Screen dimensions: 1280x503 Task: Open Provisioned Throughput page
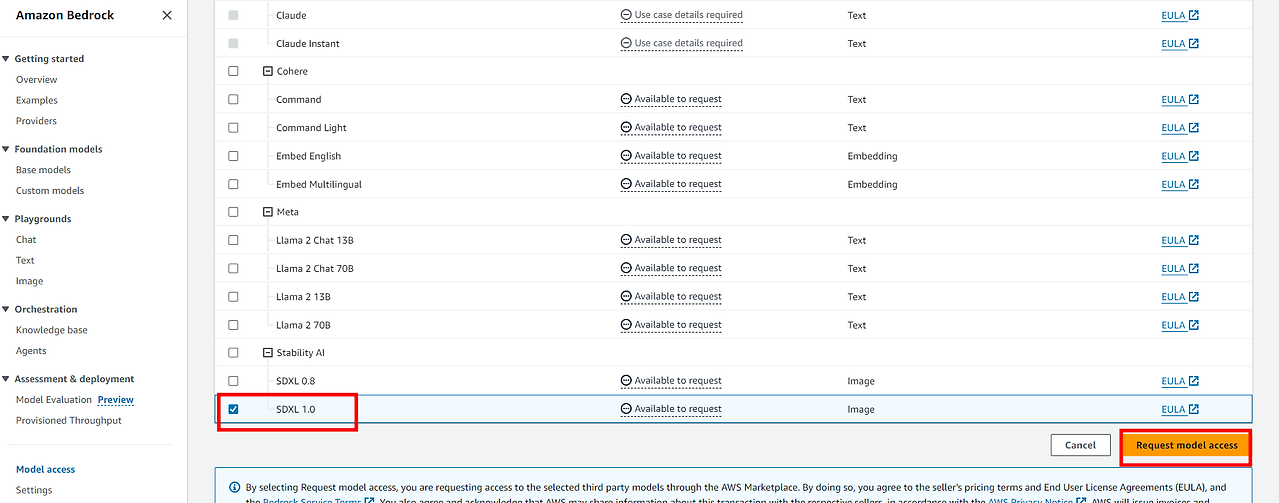click(x=69, y=421)
